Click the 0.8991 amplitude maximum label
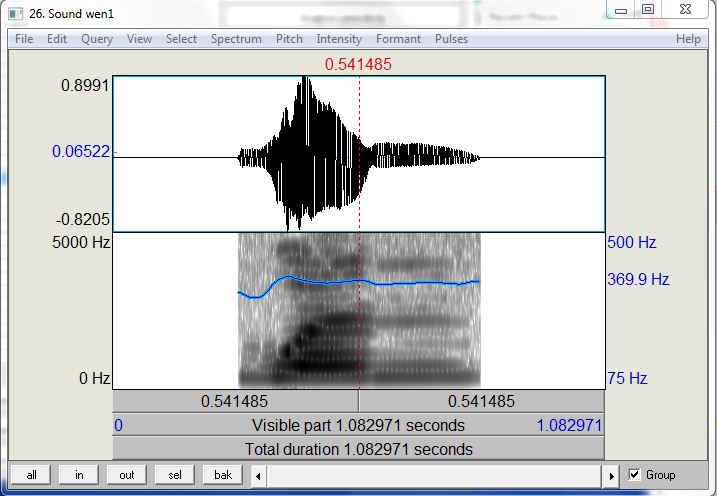The image size is (717, 496). pos(86,85)
